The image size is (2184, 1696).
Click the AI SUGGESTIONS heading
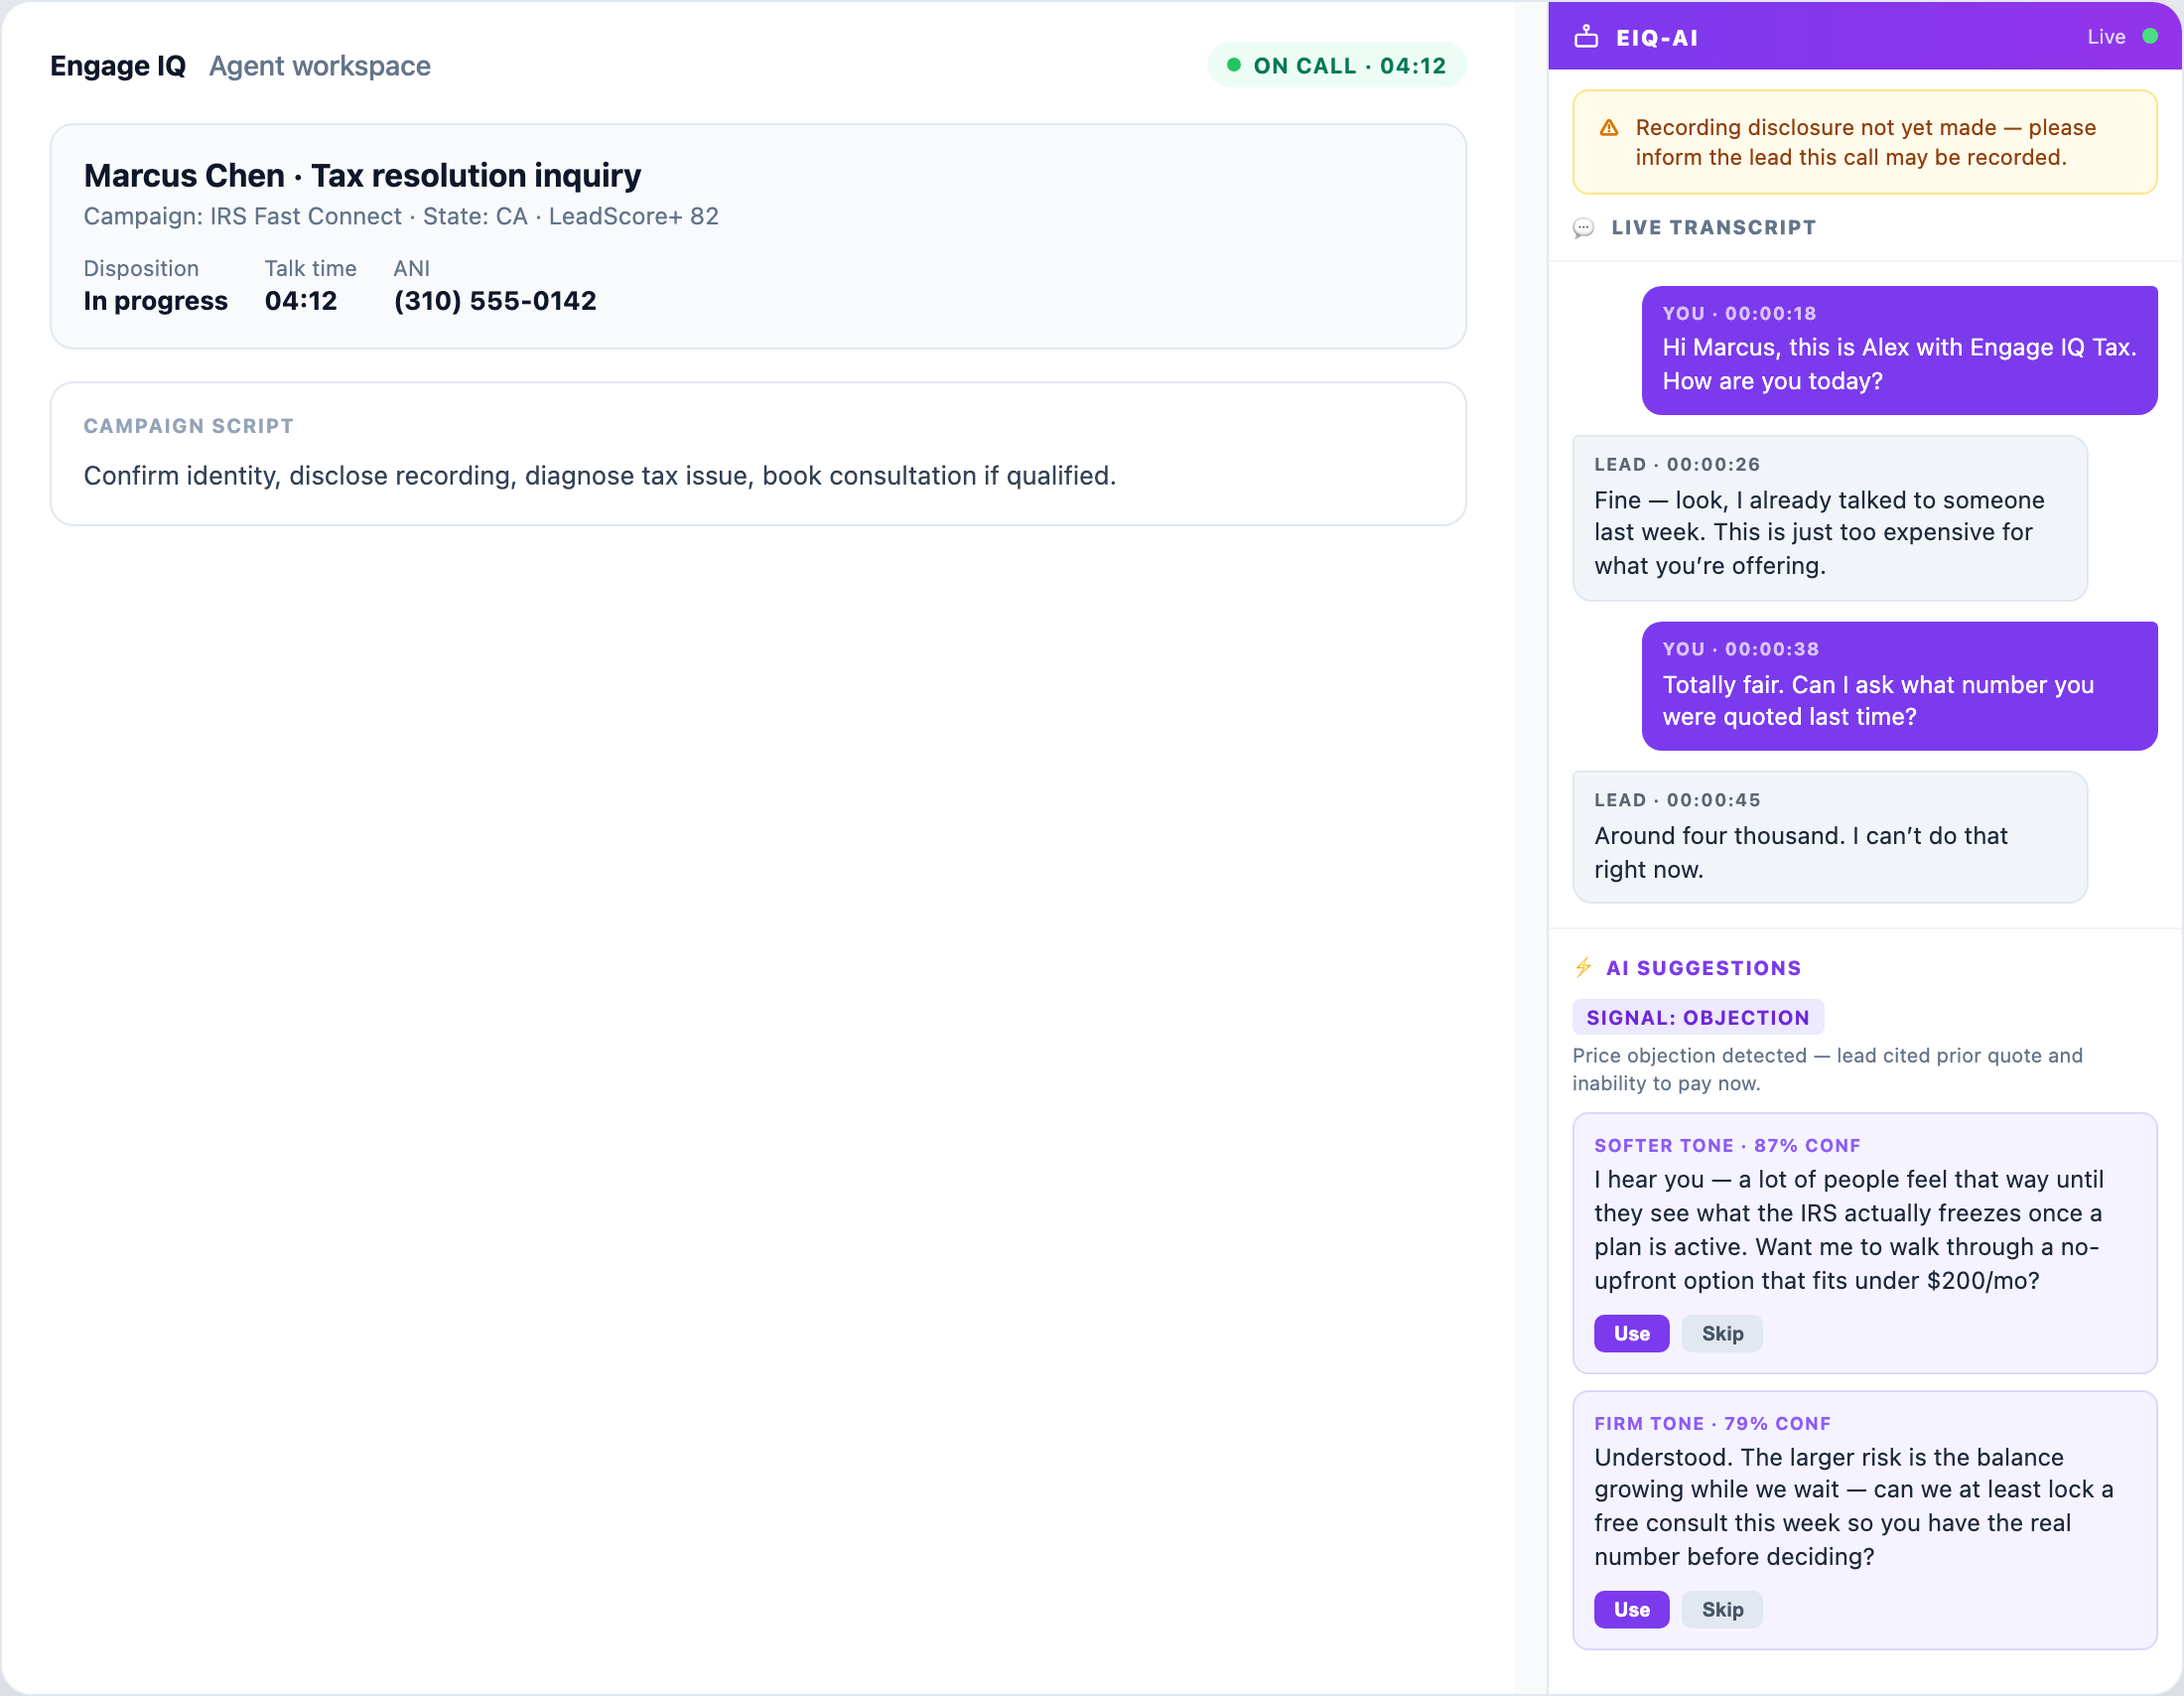point(1704,968)
